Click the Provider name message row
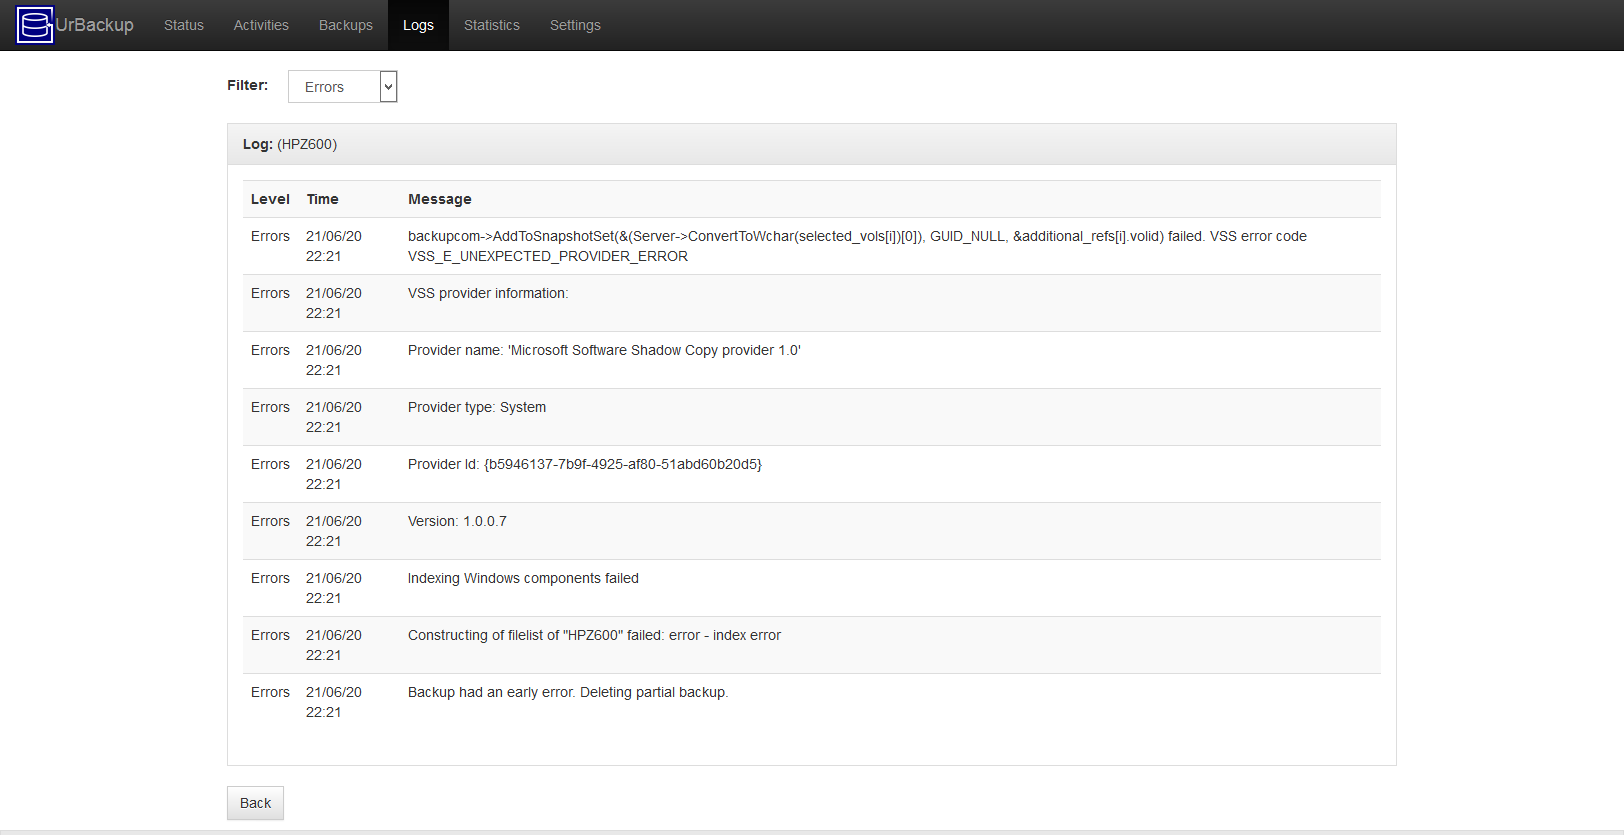Image resolution: width=1624 pixels, height=835 pixels. coord(604,350)
